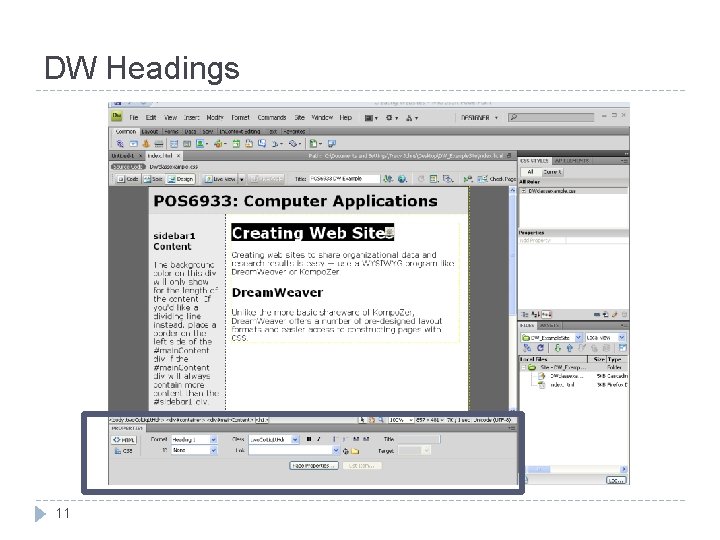Open the Format dropdown showing Heading 1

(x=194, y=440)
